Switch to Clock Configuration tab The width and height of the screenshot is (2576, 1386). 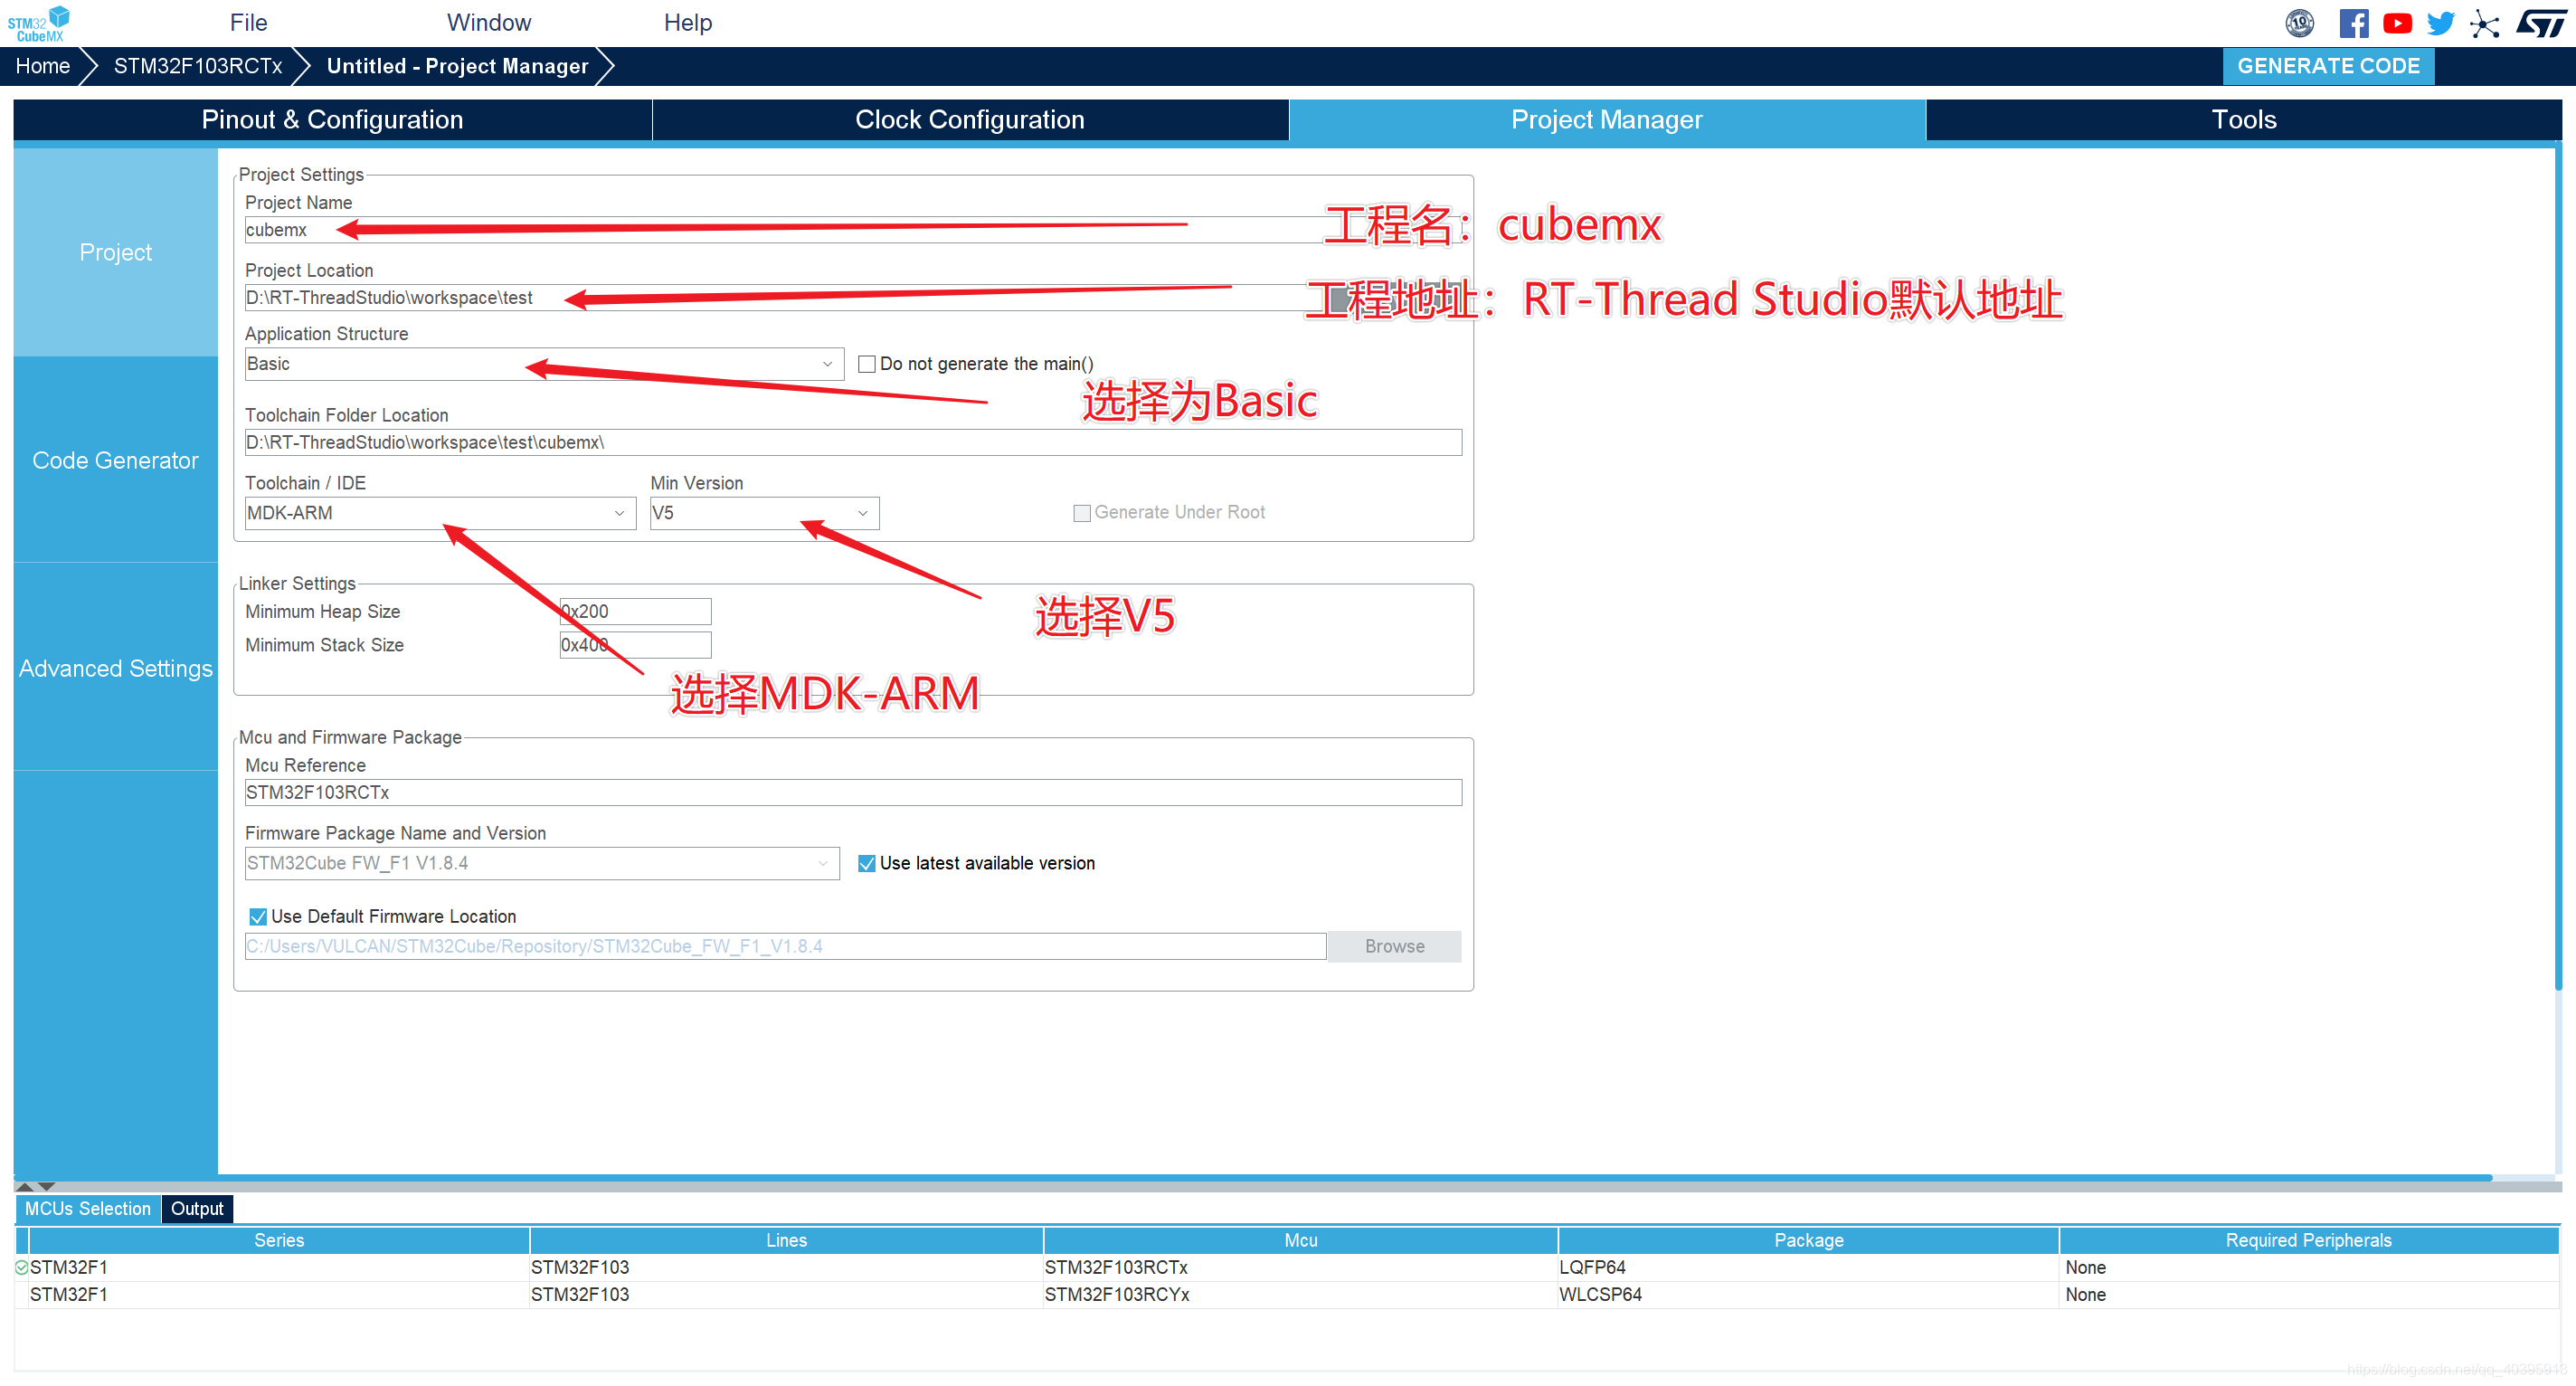(x=969, y=120)
